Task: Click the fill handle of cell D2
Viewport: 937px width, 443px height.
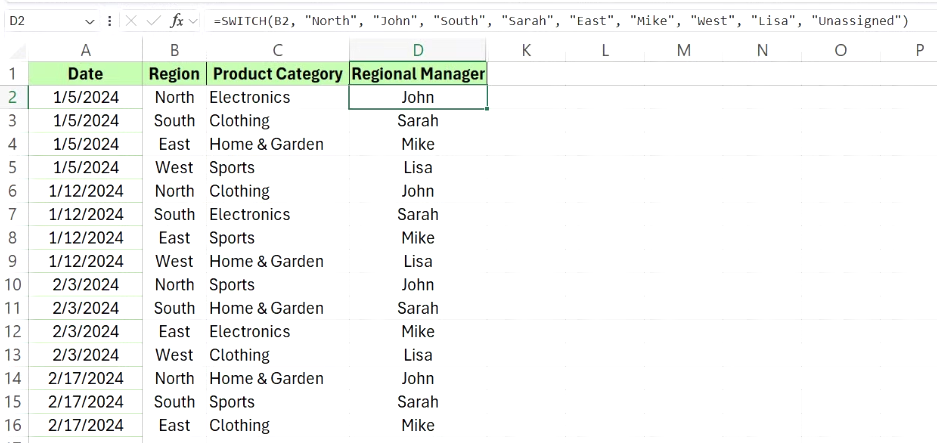Action: (x=487, y=109)
